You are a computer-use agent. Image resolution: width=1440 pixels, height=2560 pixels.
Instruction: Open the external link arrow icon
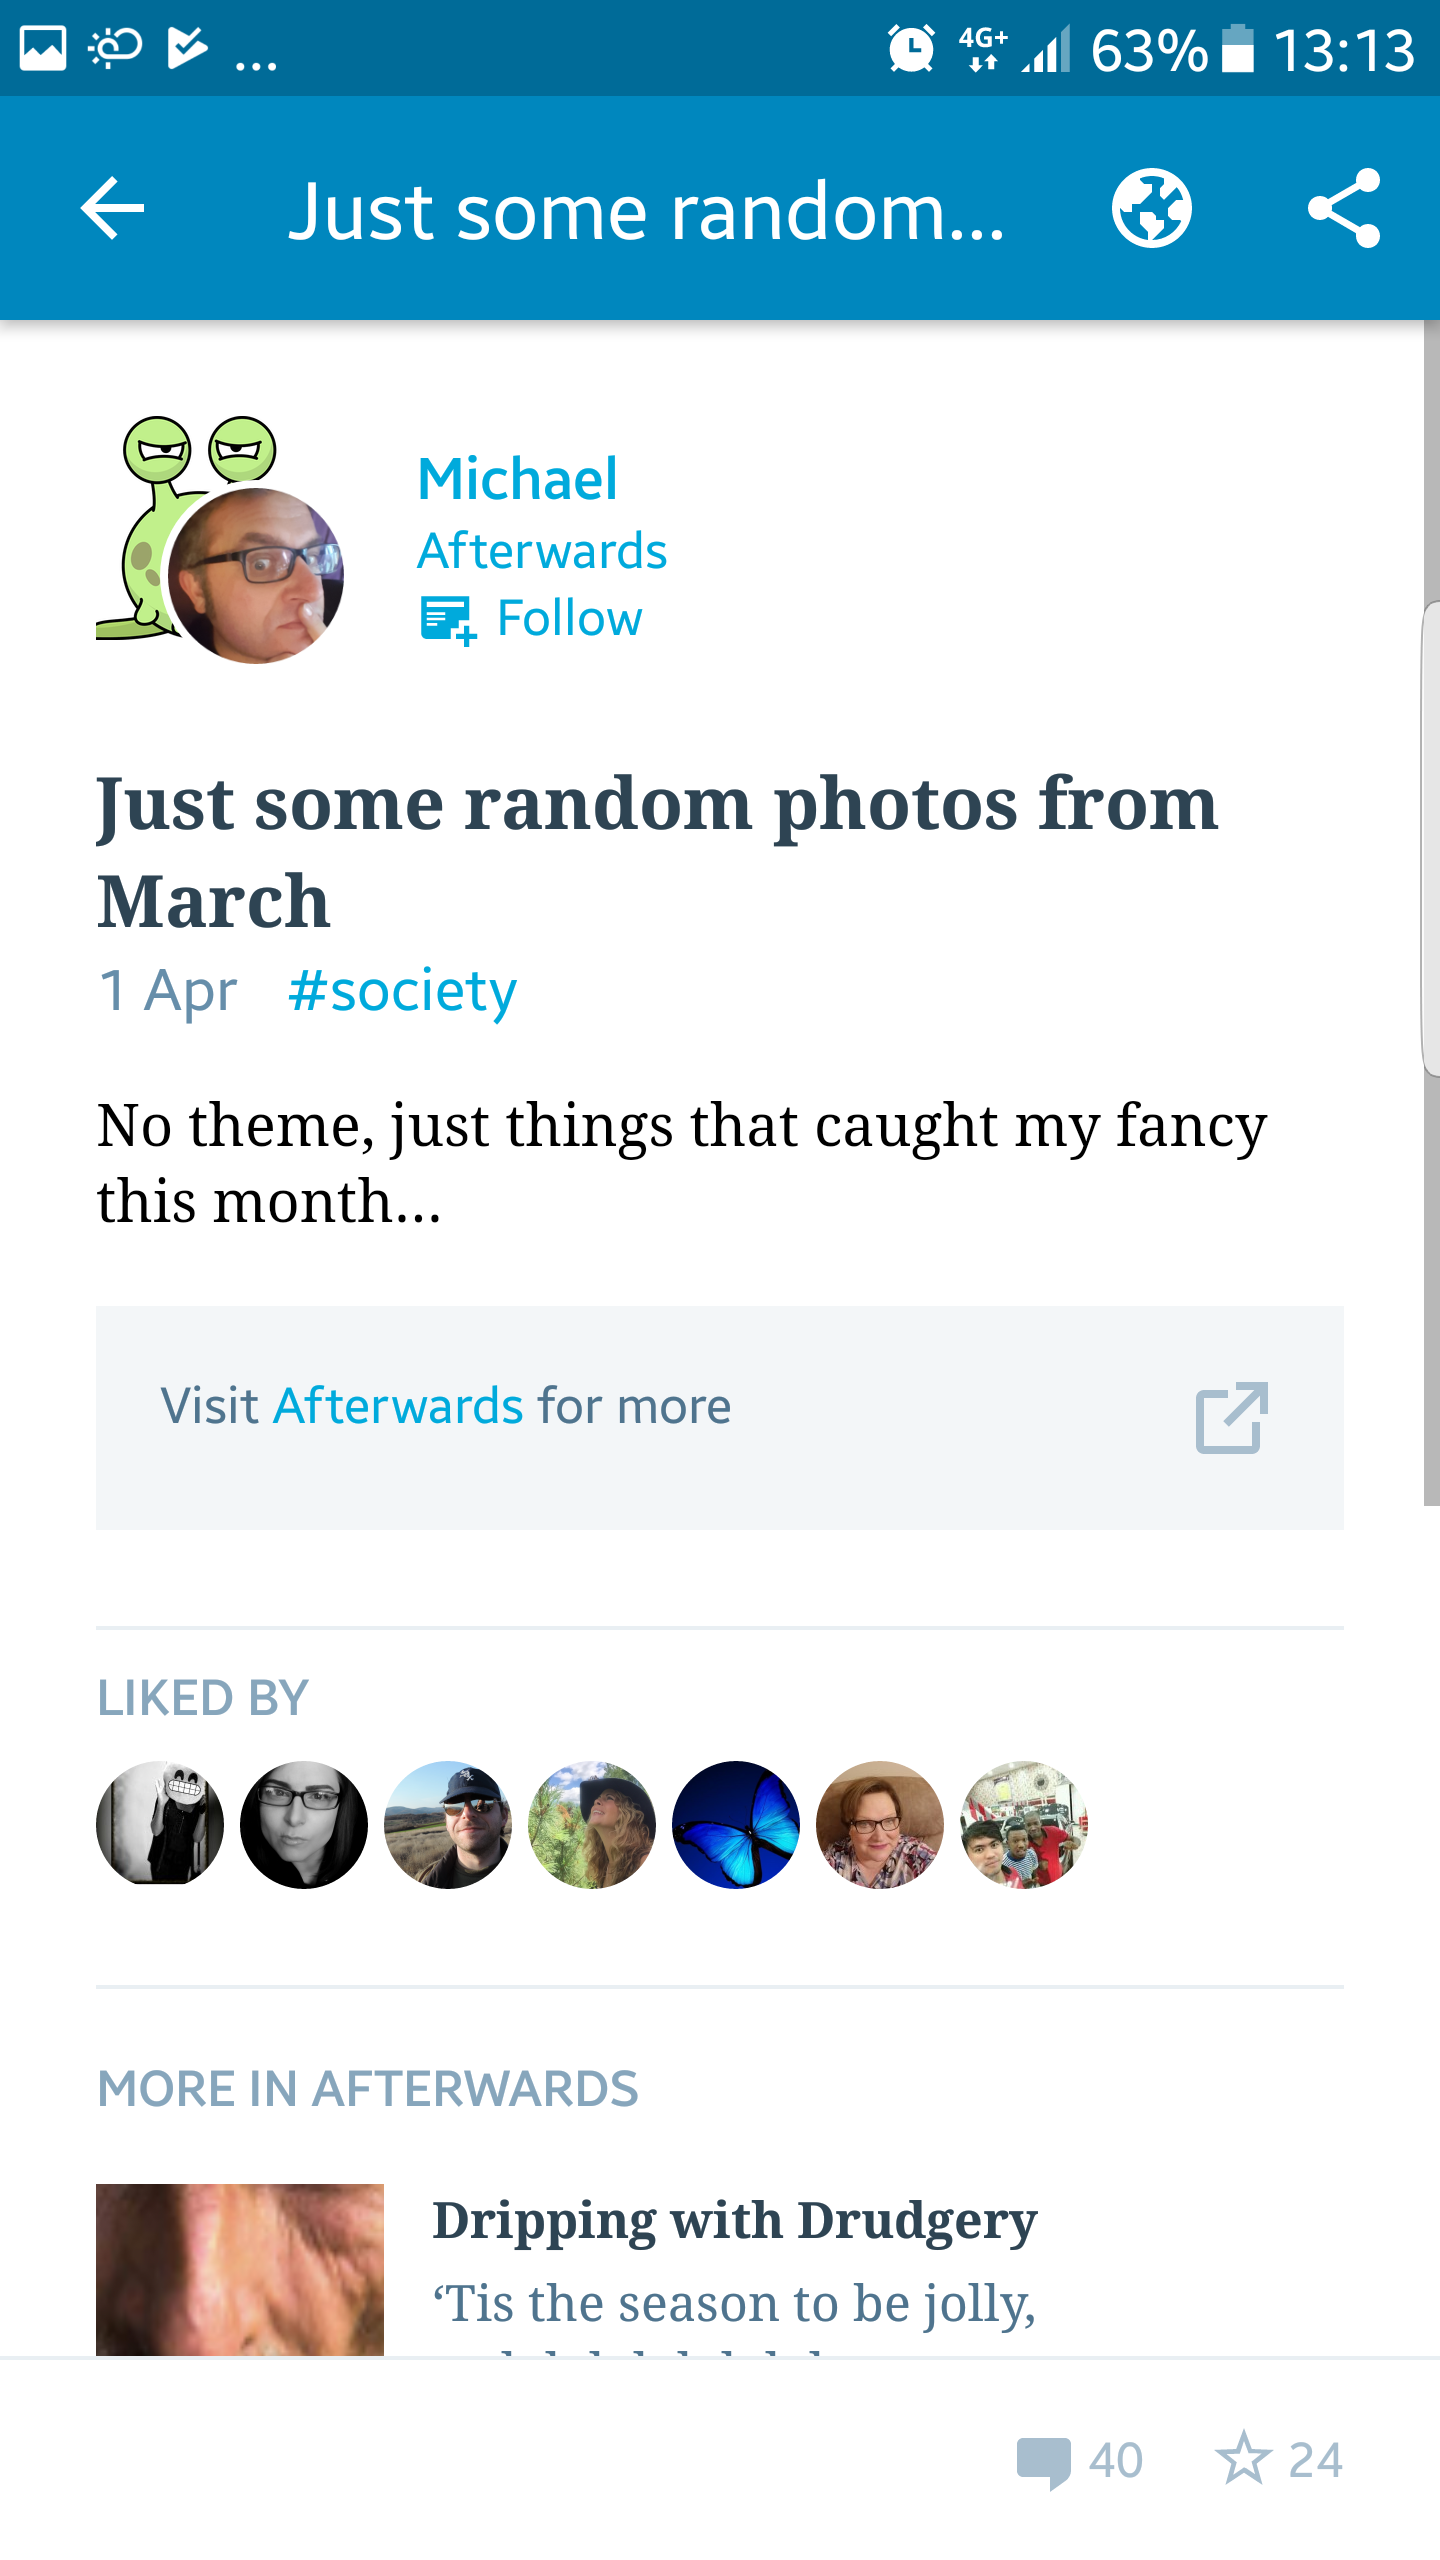pos(1231,1417)
